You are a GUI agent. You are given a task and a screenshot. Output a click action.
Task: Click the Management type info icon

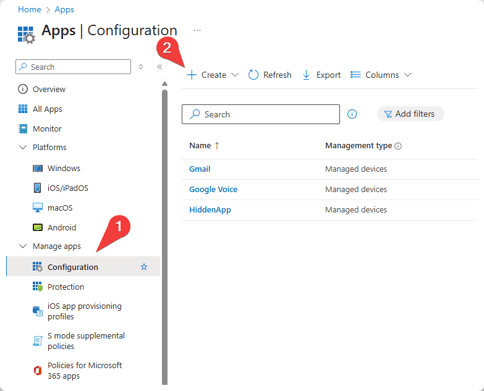[398, 146]
